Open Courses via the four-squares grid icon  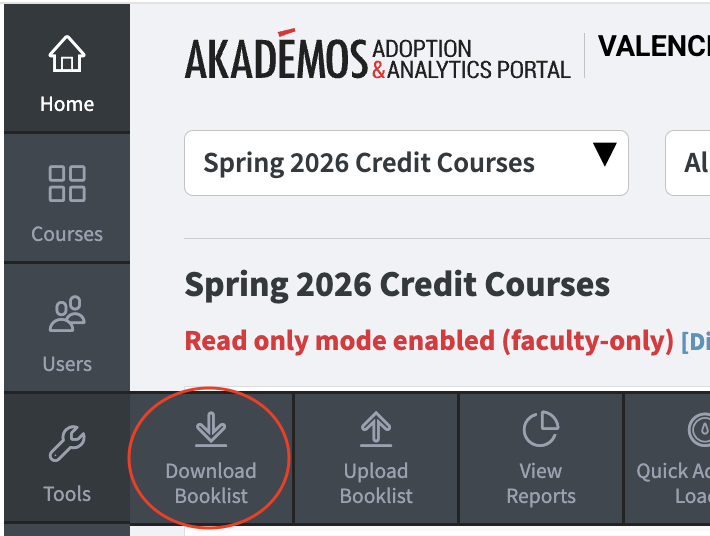[x=67, y=184]
